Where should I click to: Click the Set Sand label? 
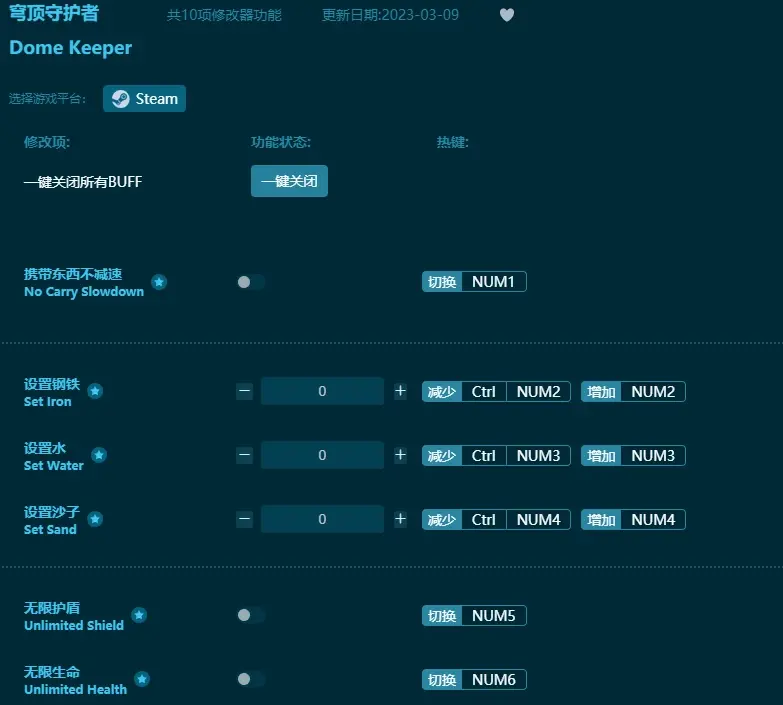pyautogui.click(x=50, y=529)
